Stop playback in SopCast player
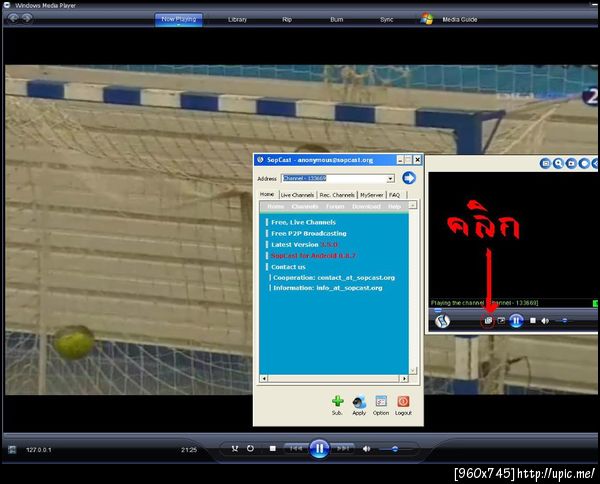 coord(533,321)
